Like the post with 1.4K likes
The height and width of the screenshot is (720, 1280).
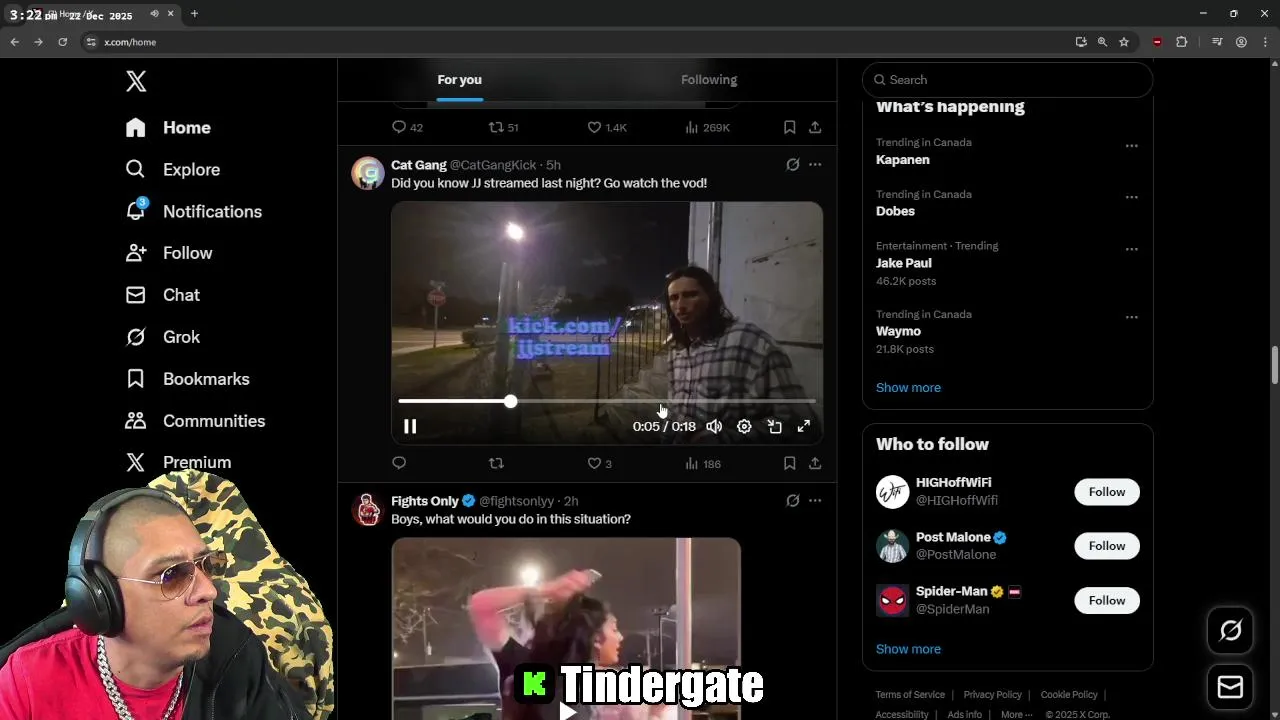pyautogui.click(x=594, y=127)
